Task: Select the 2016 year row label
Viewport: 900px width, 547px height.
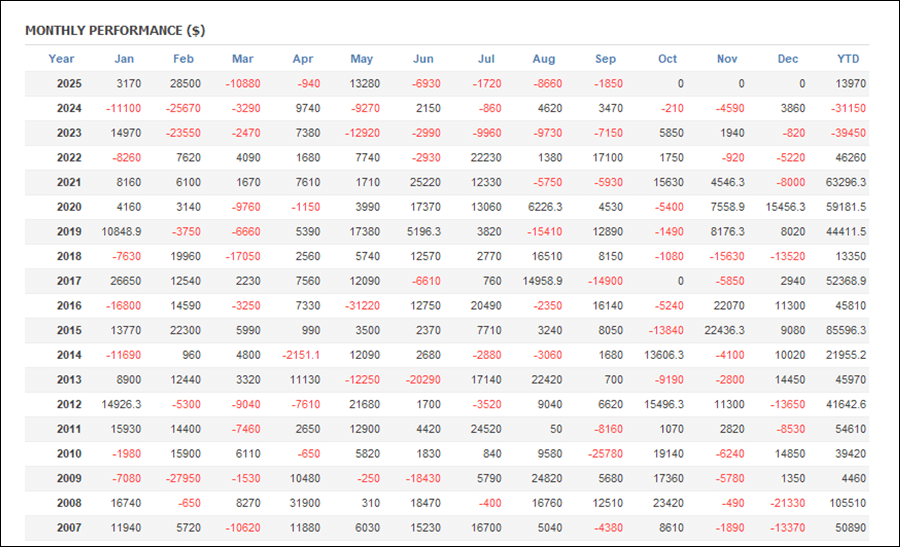Action: (68, 304)
